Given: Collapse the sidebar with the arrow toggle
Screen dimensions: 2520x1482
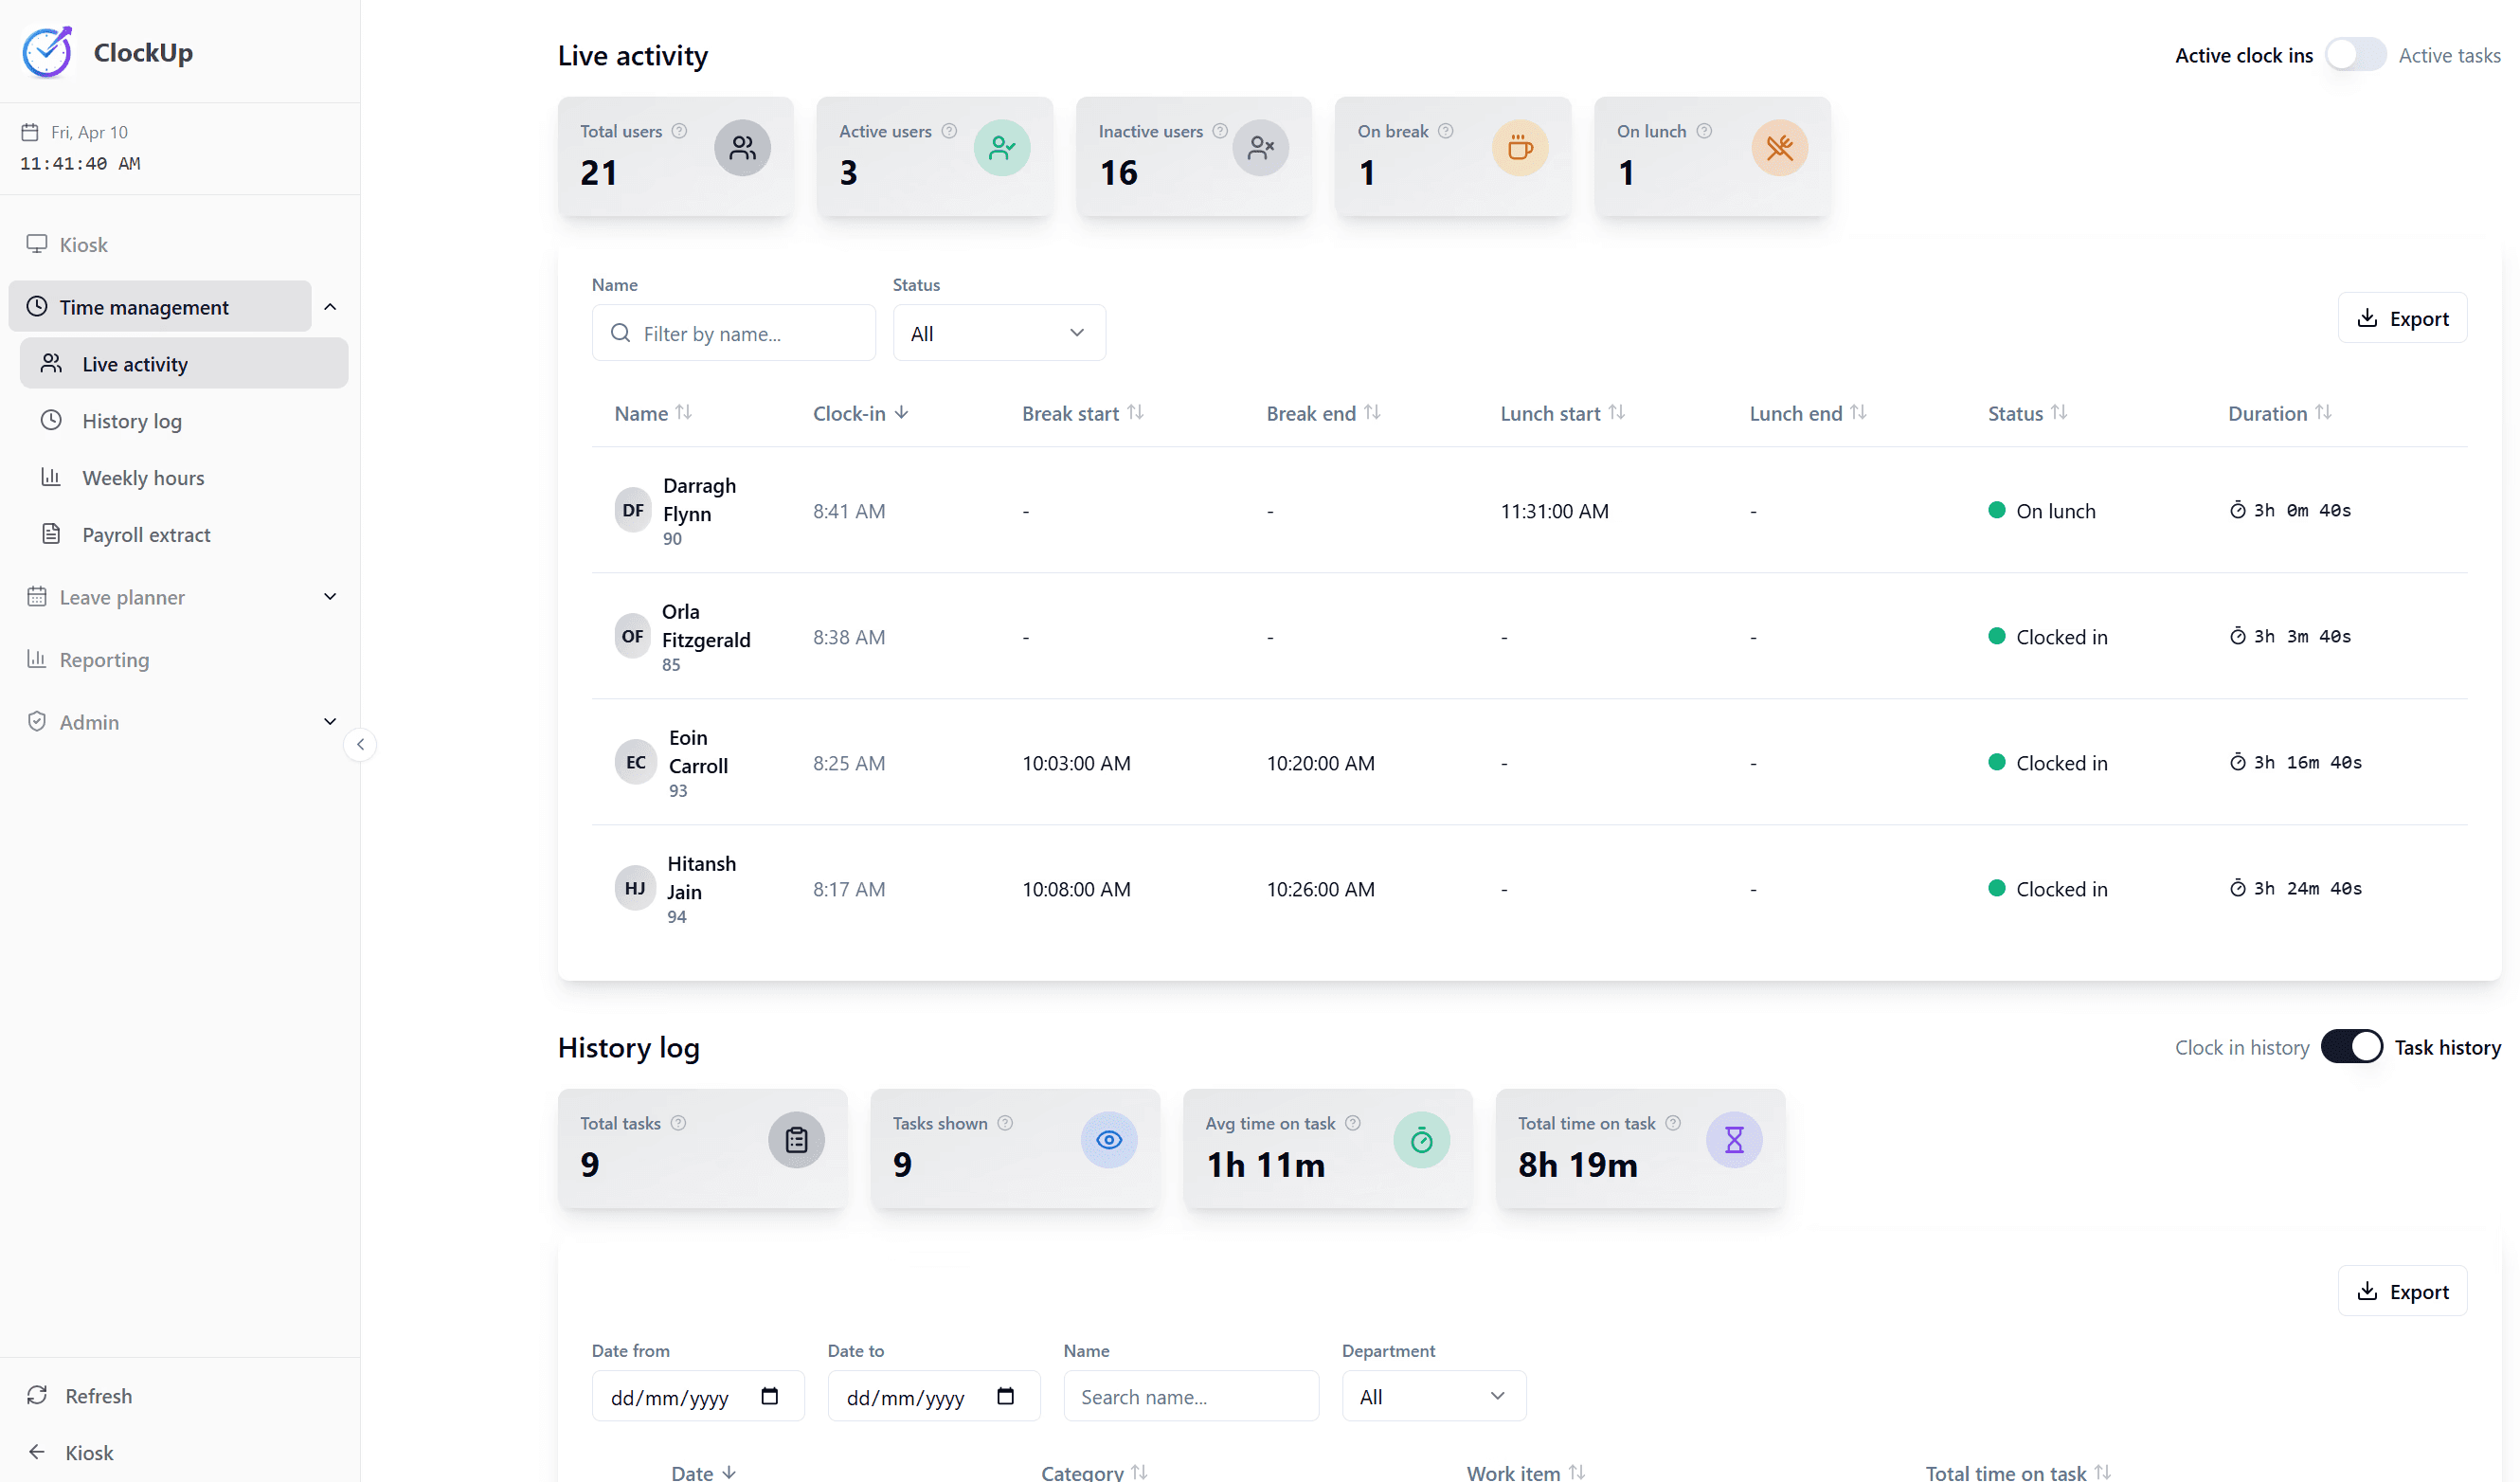Looking at the screenshot, I should tap(360, 744).
